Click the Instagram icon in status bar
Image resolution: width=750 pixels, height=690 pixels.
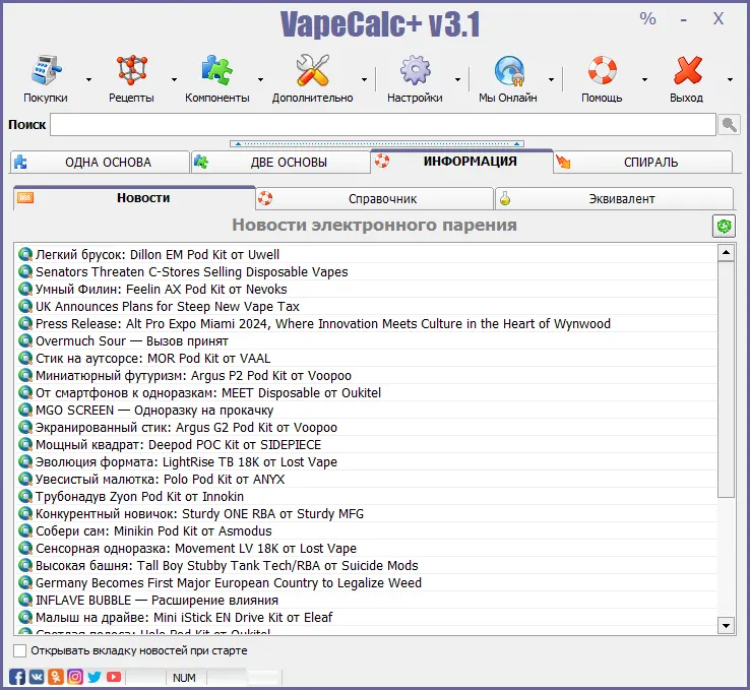click(75, 677)
